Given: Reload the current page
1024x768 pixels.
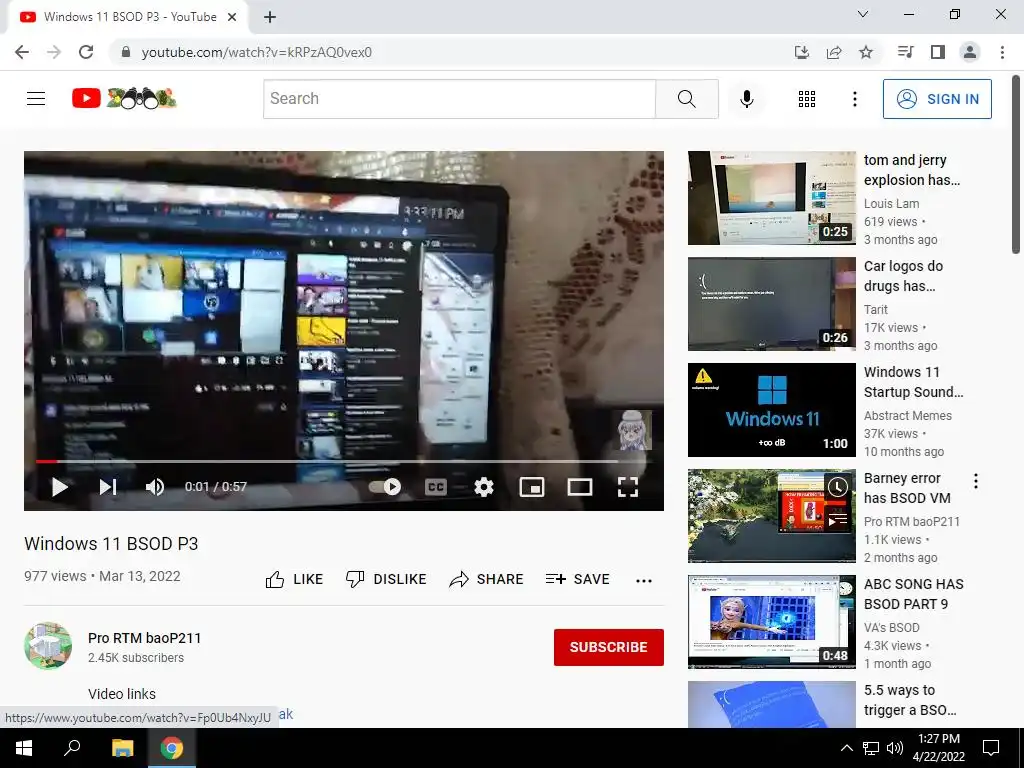Looking at the screenshot, I should (86, 52).
